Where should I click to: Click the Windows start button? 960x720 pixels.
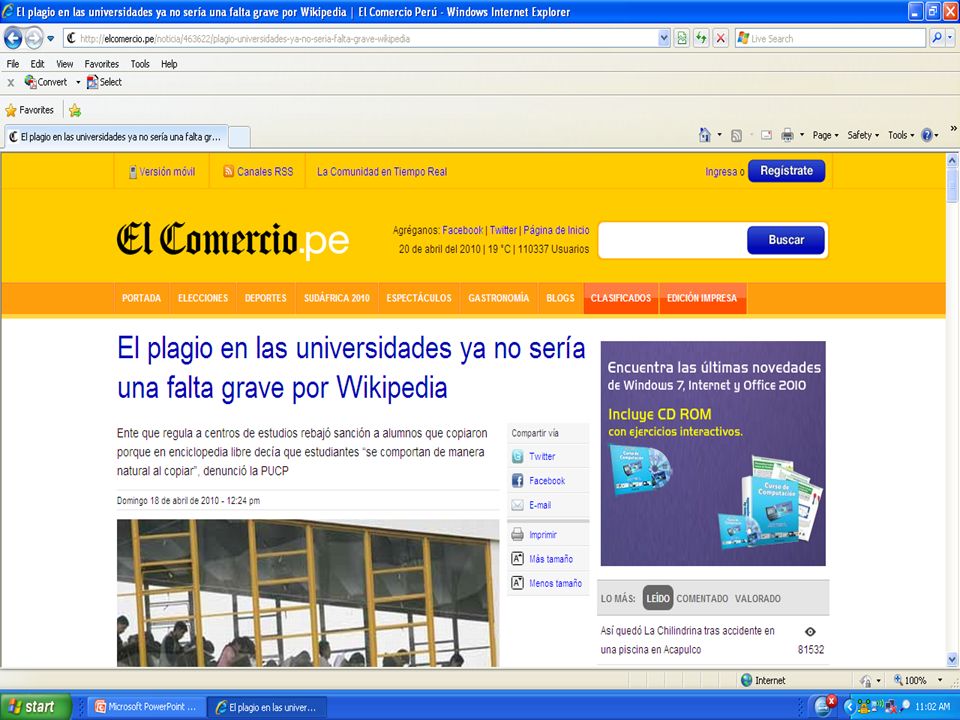pyautogui.click(x=36, y=707)
